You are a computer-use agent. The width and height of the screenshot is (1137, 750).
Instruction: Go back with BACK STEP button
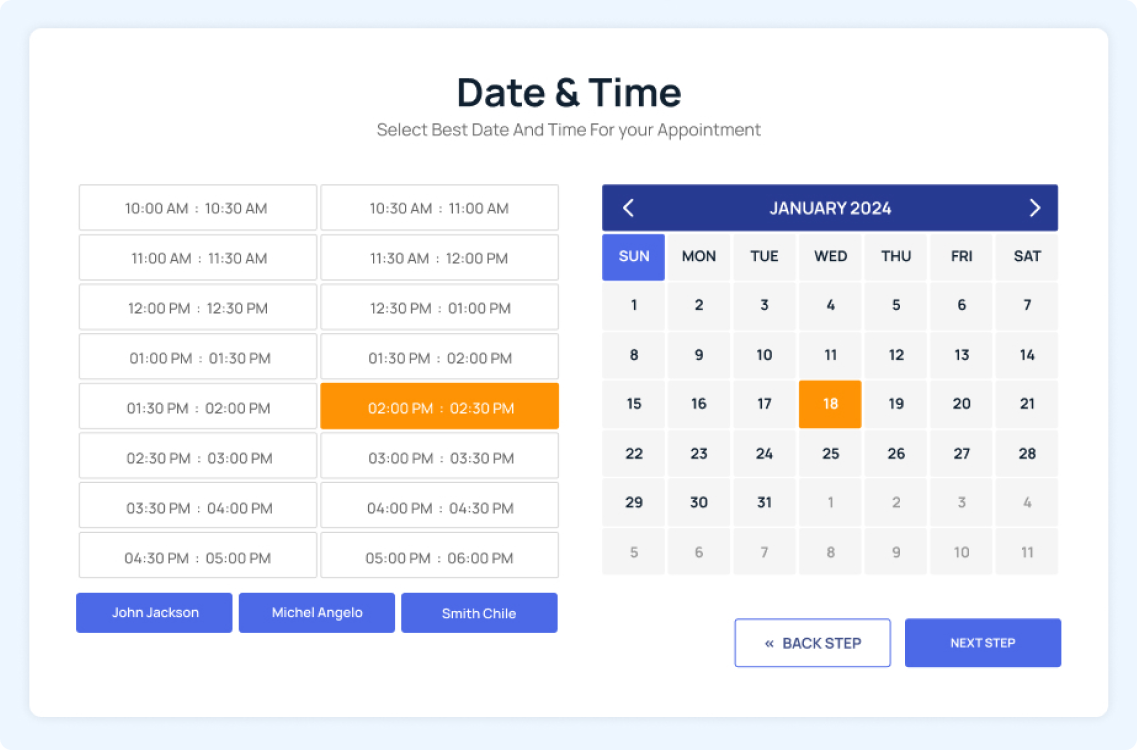pos(812,643)
